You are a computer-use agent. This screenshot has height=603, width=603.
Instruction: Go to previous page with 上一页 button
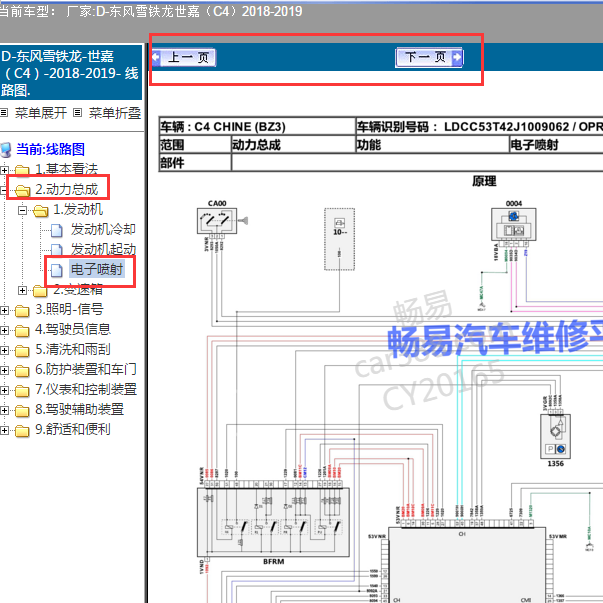pos(184,58)
